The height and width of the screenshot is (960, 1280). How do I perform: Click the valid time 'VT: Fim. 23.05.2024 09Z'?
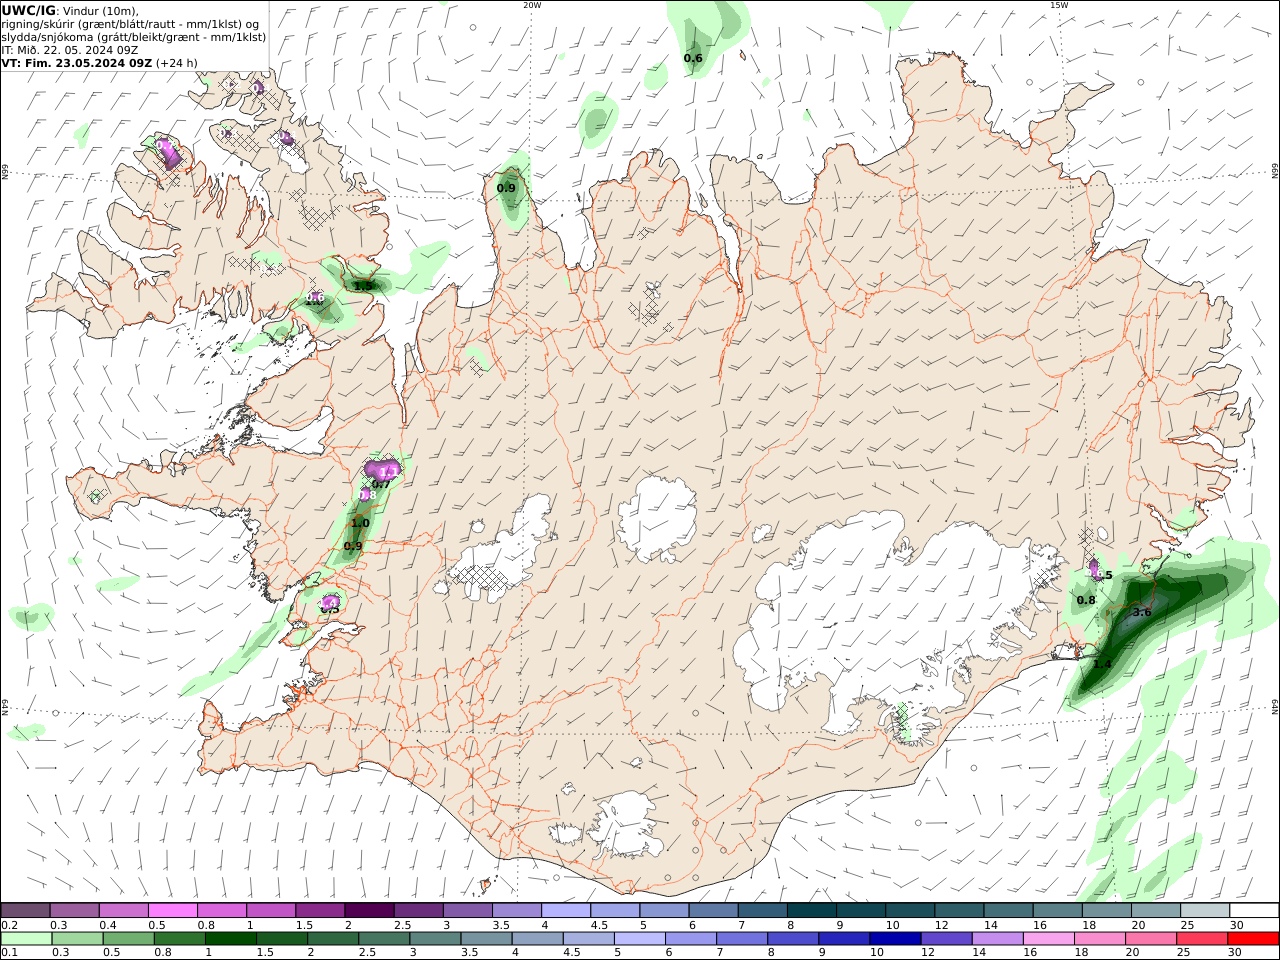coord(77,62)
